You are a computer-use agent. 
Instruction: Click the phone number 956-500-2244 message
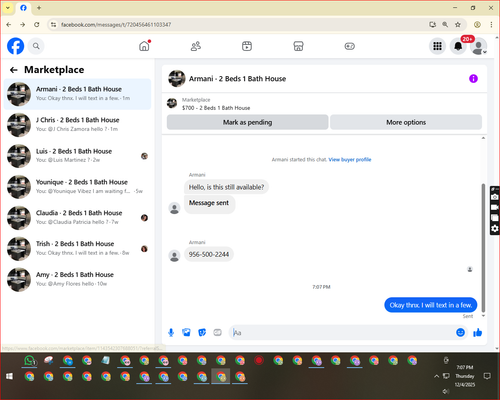(209, 254)
